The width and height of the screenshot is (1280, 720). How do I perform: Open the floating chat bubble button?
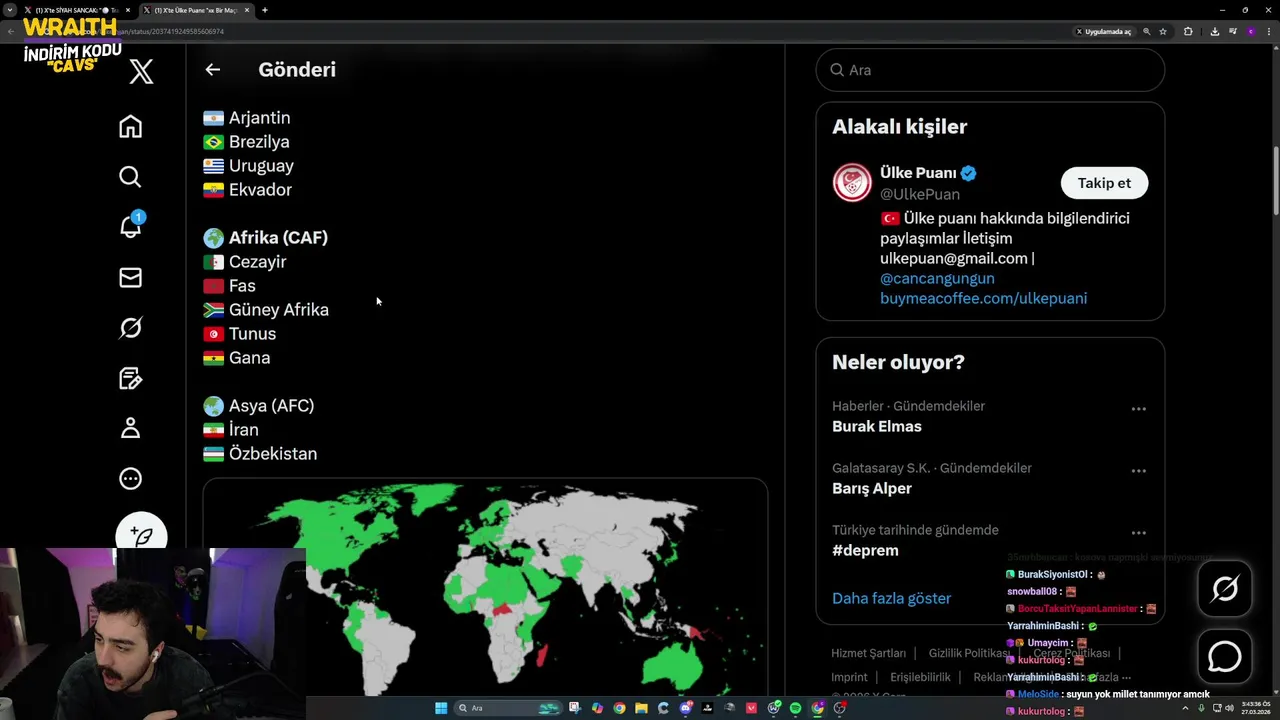1225,657
